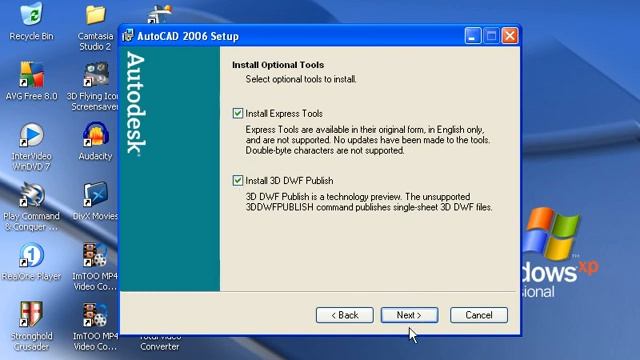Open the Recycle Bin desktop icon

coord(31,14)
